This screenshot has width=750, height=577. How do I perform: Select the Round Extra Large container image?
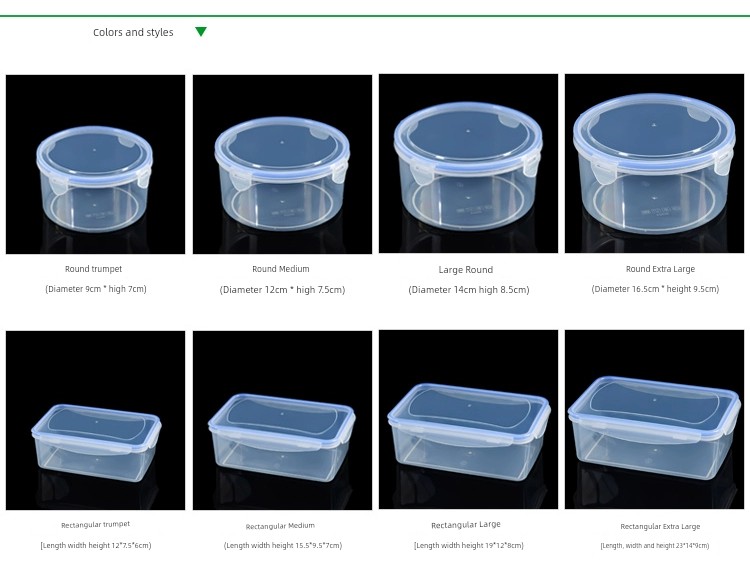point(654,163)
